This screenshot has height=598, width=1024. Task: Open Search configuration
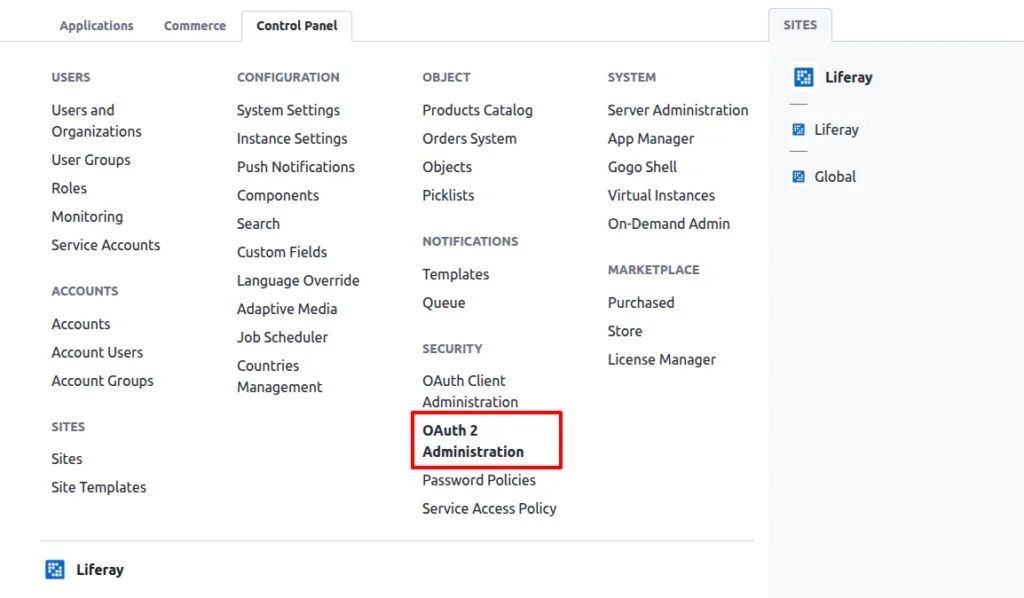(x=258, y=224)
